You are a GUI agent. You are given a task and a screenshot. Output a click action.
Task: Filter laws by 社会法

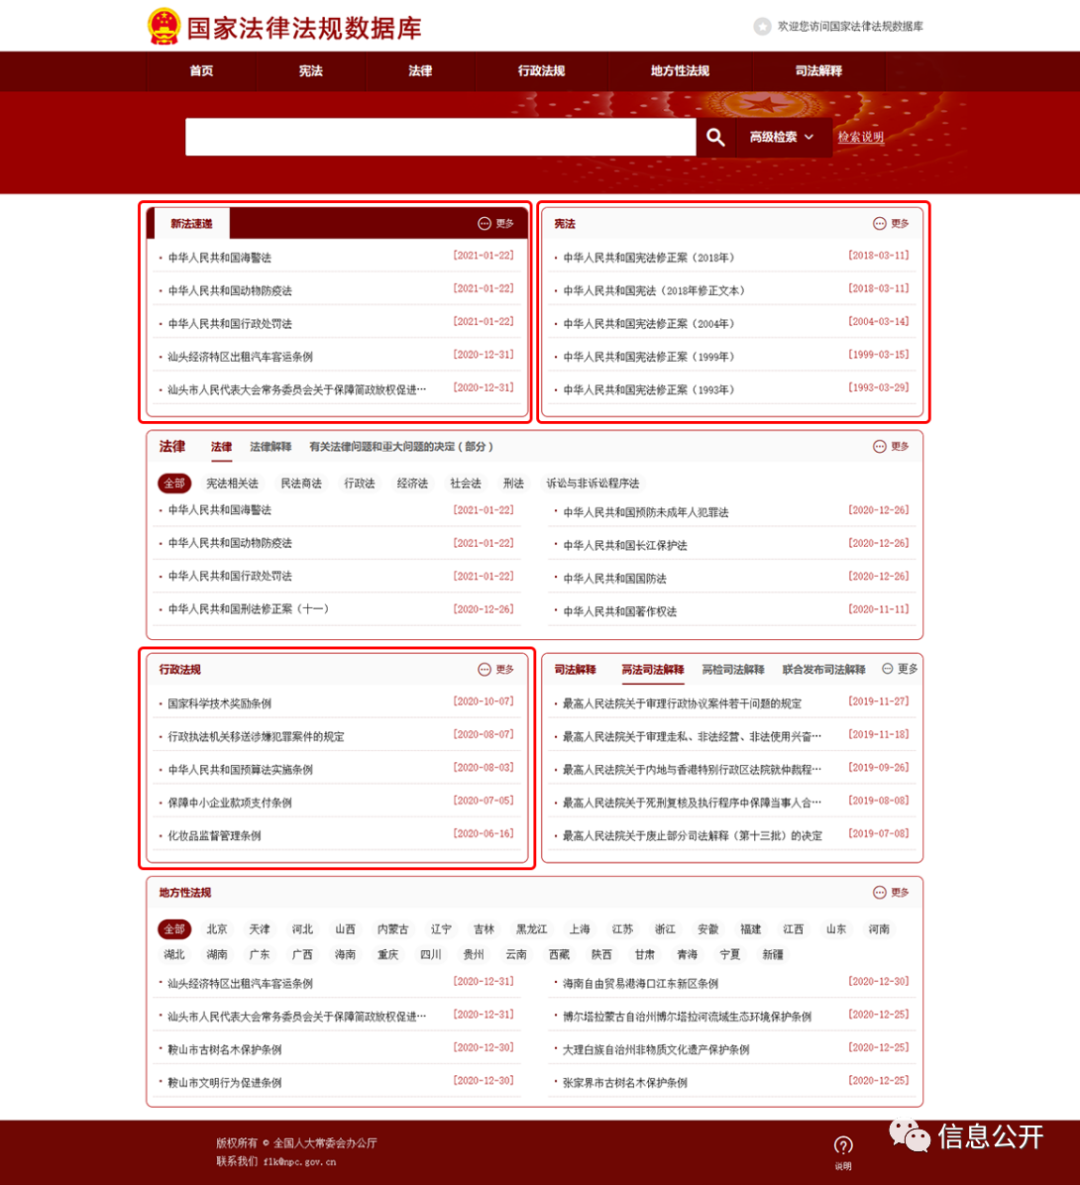(x=466, y=483)
